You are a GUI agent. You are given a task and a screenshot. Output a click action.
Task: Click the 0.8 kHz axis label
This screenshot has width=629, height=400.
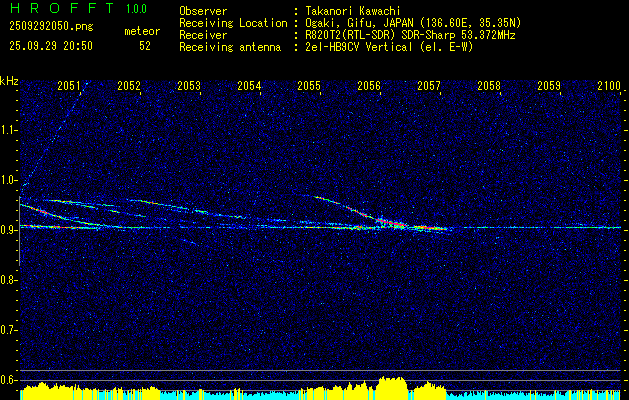pyautogui.click(x=9, y=280)
